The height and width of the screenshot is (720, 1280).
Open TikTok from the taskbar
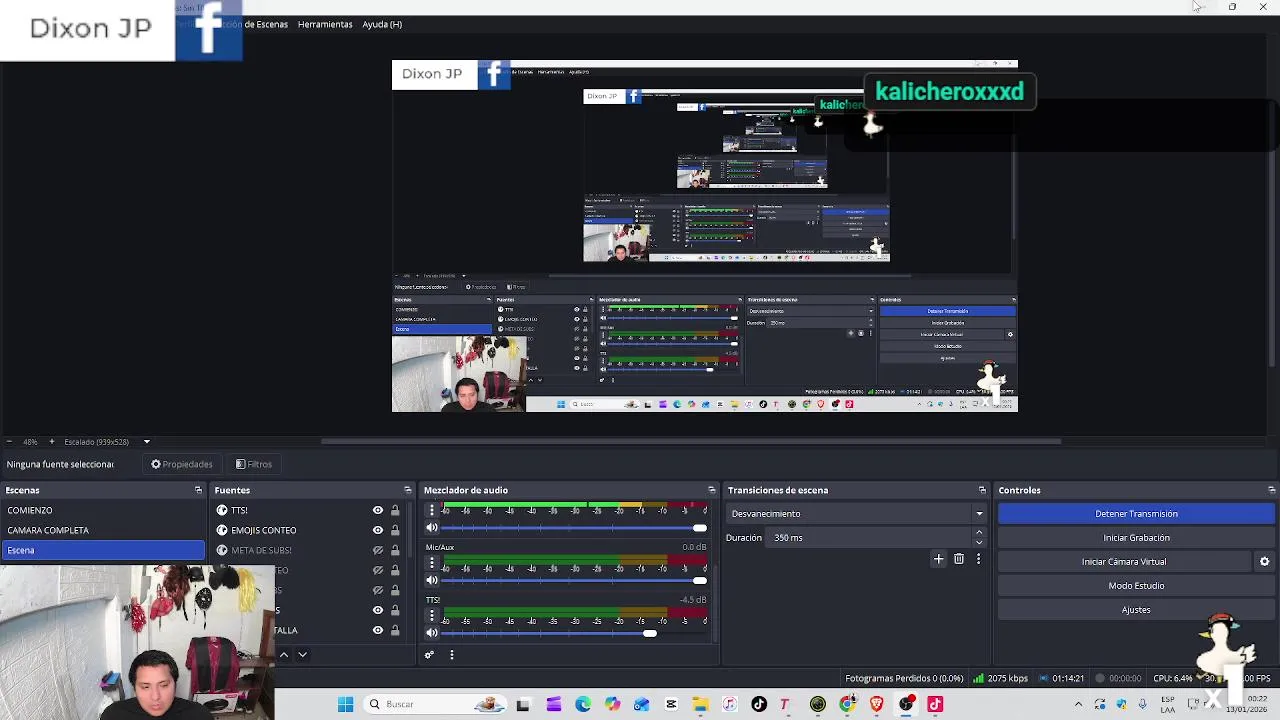pyautogui.click(x=759, y=704)
